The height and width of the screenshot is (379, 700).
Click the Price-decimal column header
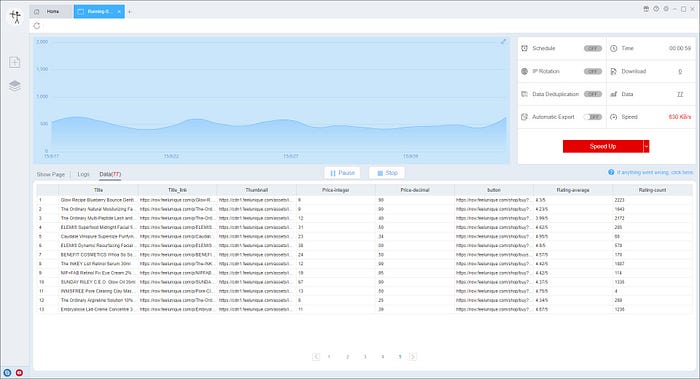pos(415,190)
